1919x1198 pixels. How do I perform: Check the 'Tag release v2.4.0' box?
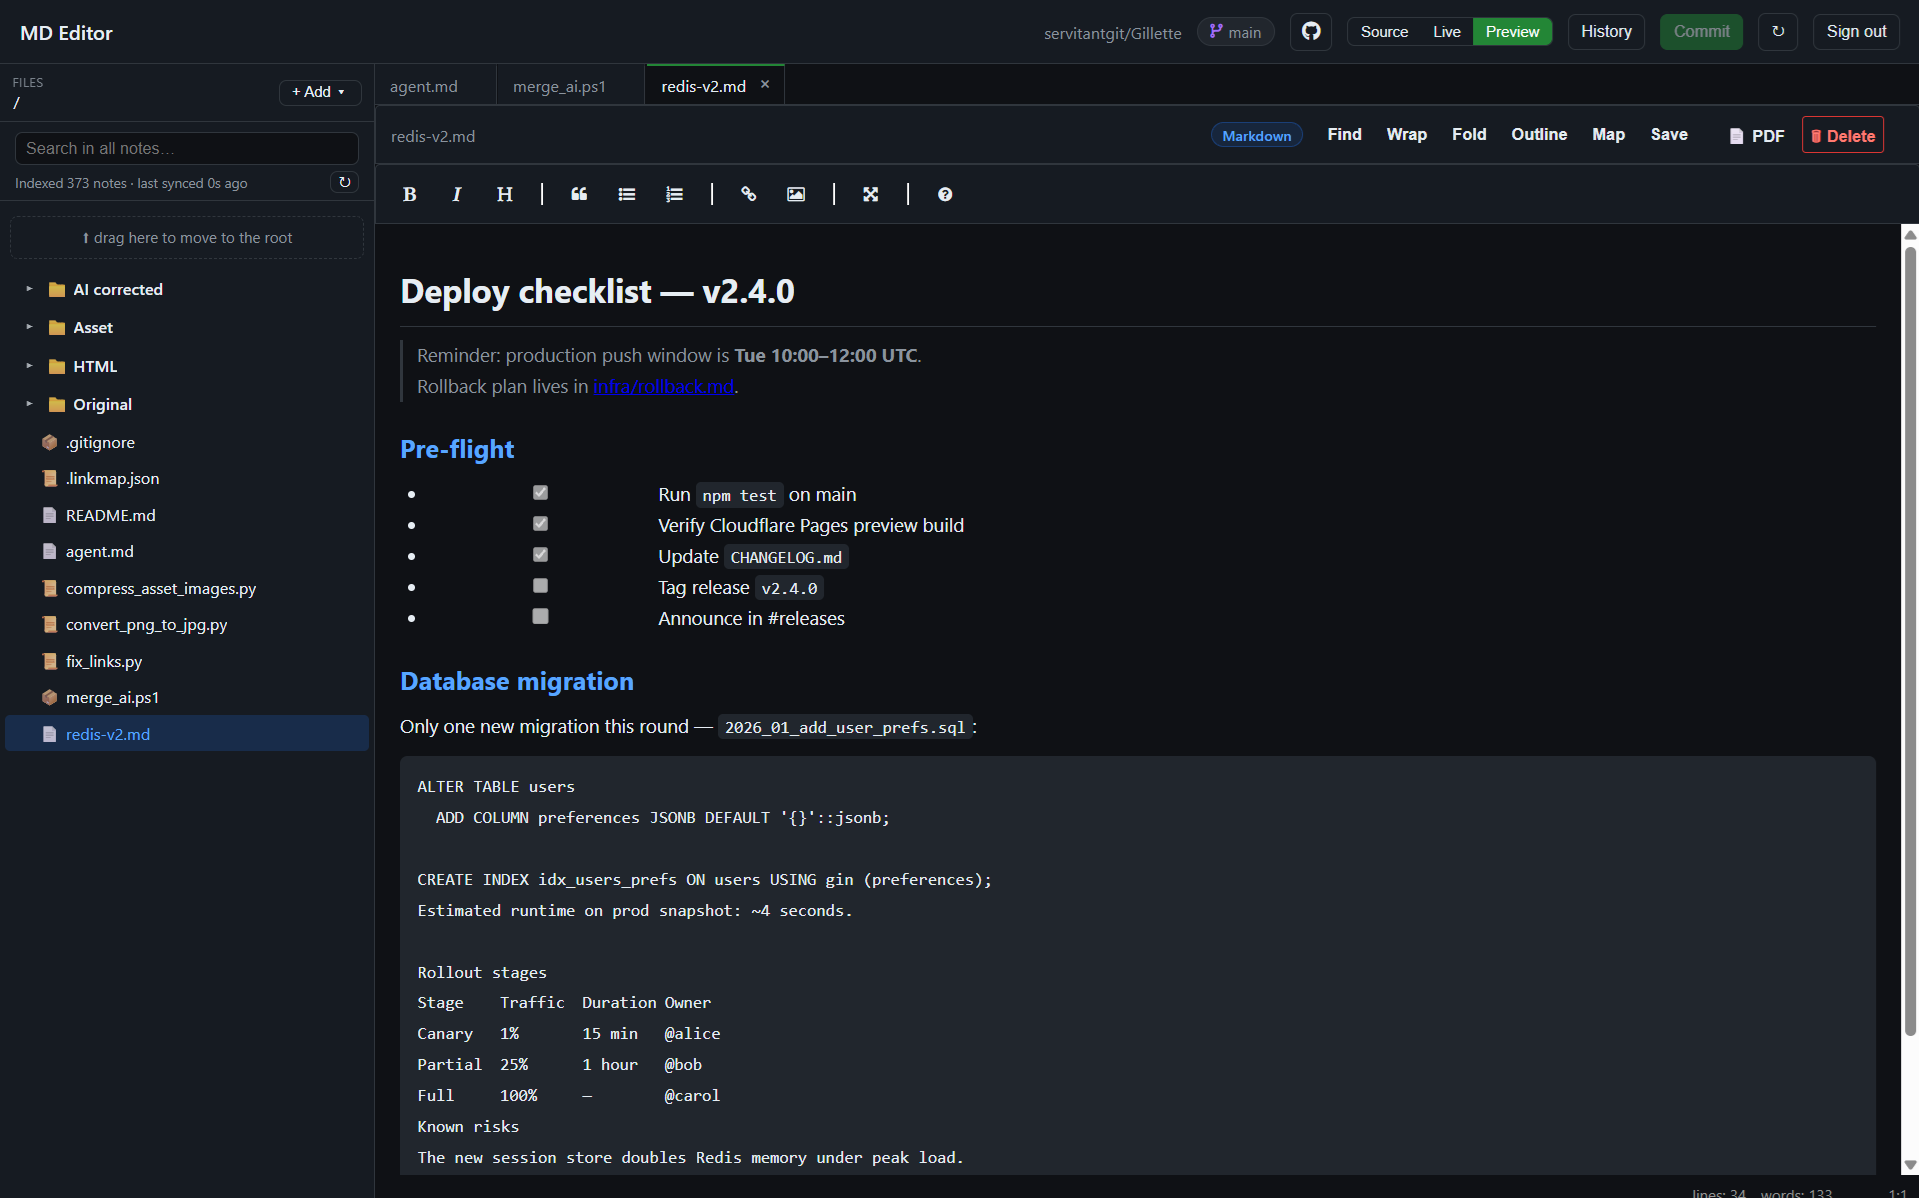pos(540,585)
